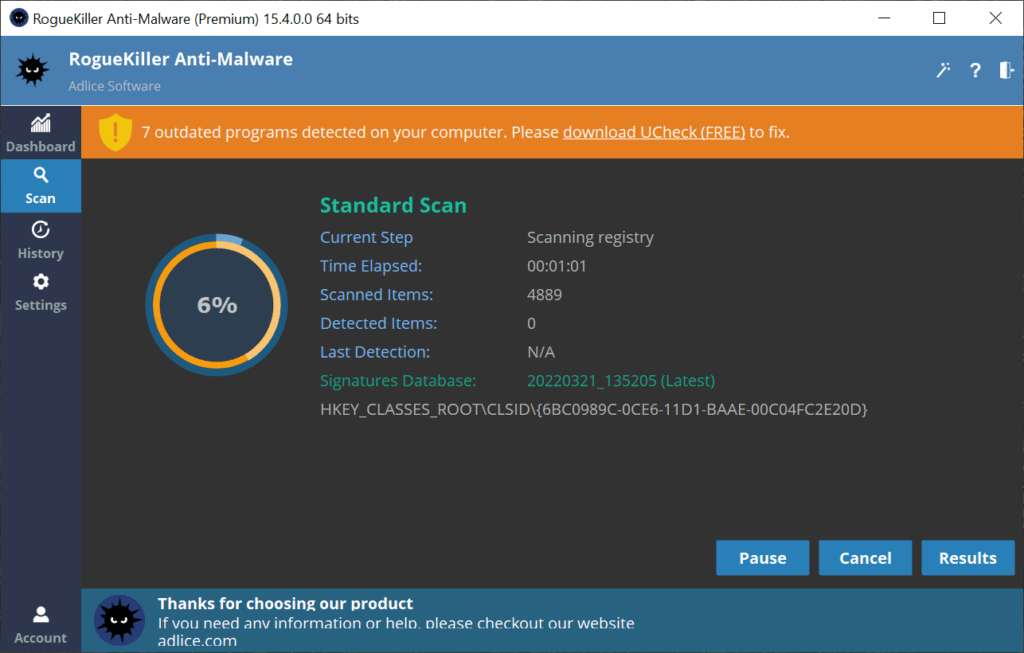Open the Account profile icon
The width and height of the screenshot is (1024, 653).
(x=40, y=615)
